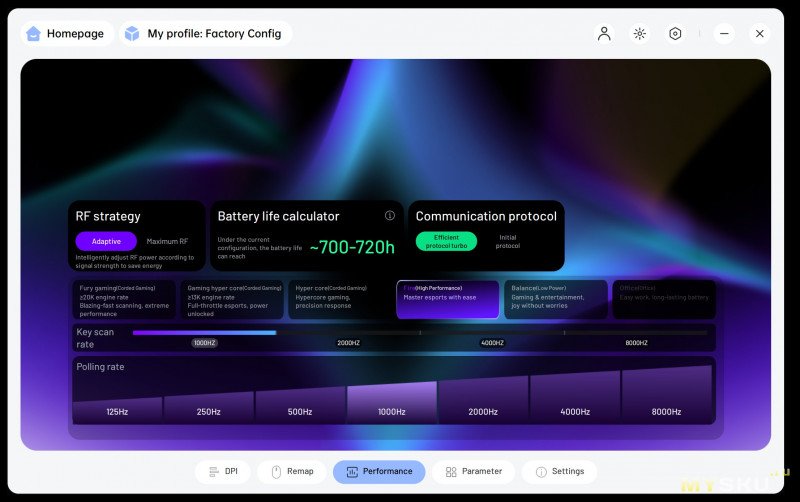This screenshot has height=502, width=800.
Task: Open the Parameter tab
Action: pyautogui.click(x=473, y=471)
